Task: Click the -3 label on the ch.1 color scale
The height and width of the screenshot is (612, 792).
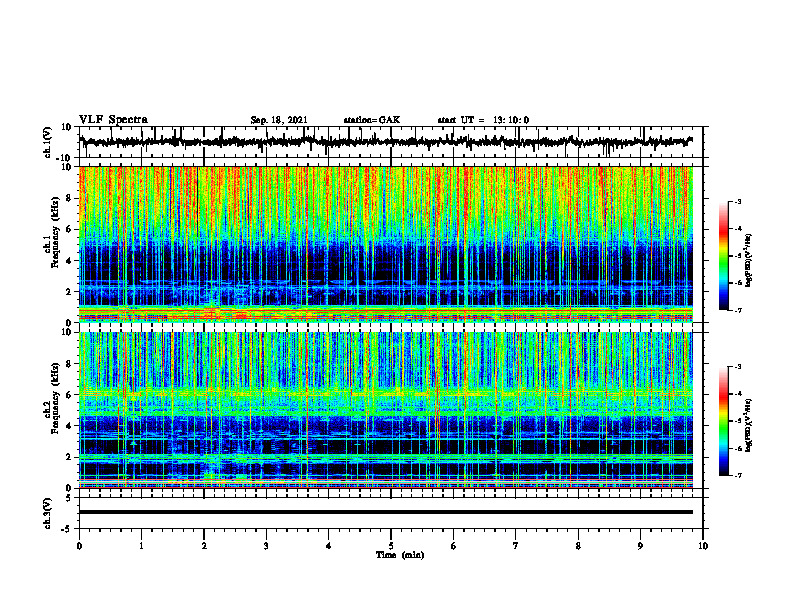Action: pyautogui.click(x=738, y=202)
